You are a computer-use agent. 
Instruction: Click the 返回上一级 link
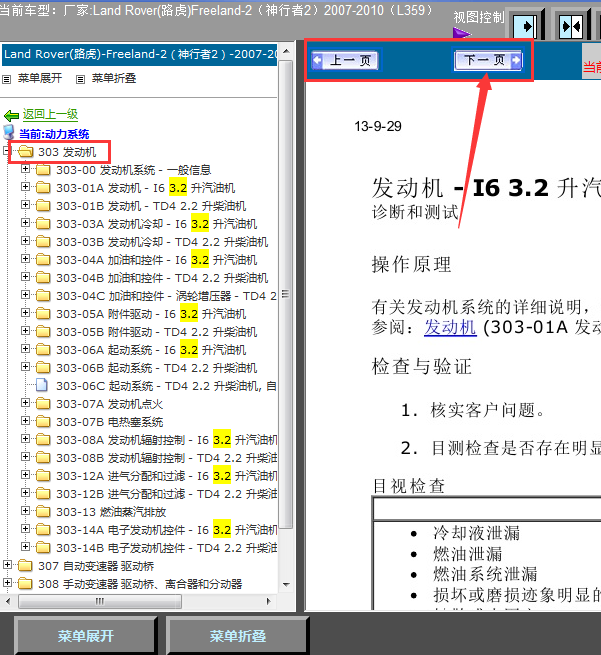click(50, 114)
